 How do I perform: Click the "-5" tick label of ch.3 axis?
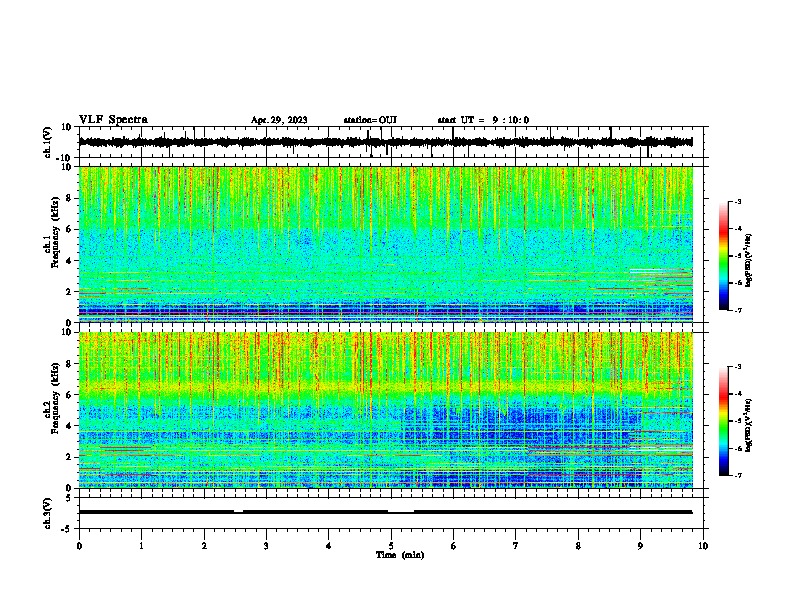(x=67, y=529)
